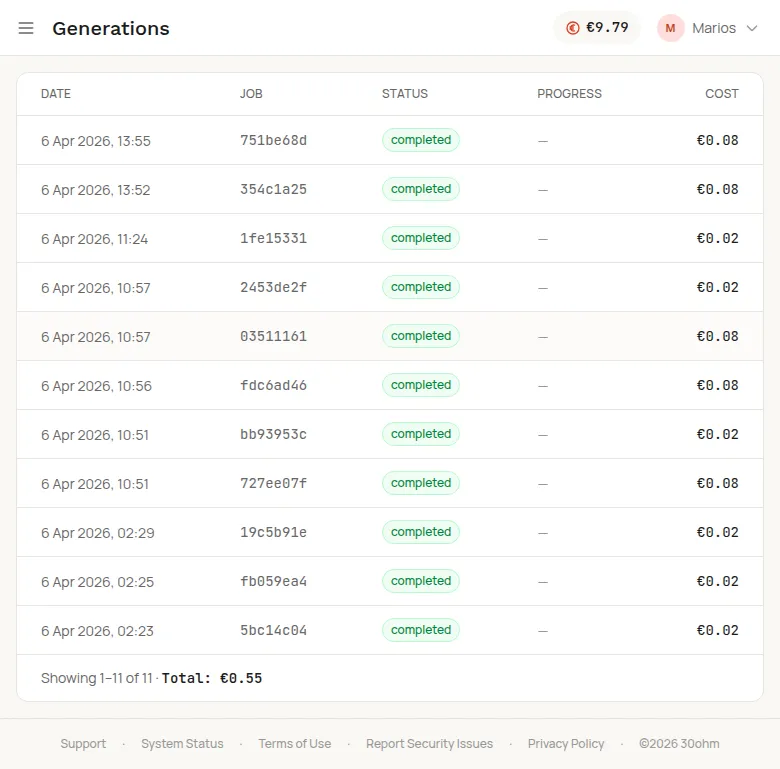Expand the Marios account dropdown chevron
Screen dimensions: 780x769
[752, 28]
